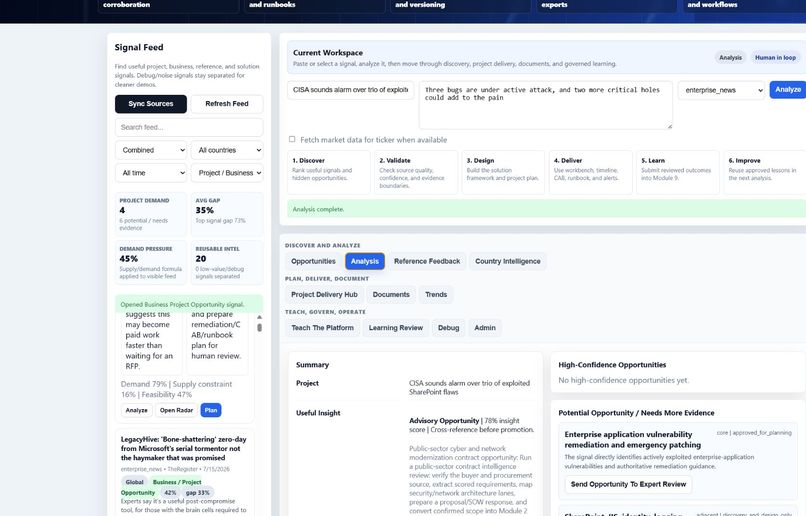Select the 6. Improve step card
This screenshot has height=516, width=806.
coord(765,172)
